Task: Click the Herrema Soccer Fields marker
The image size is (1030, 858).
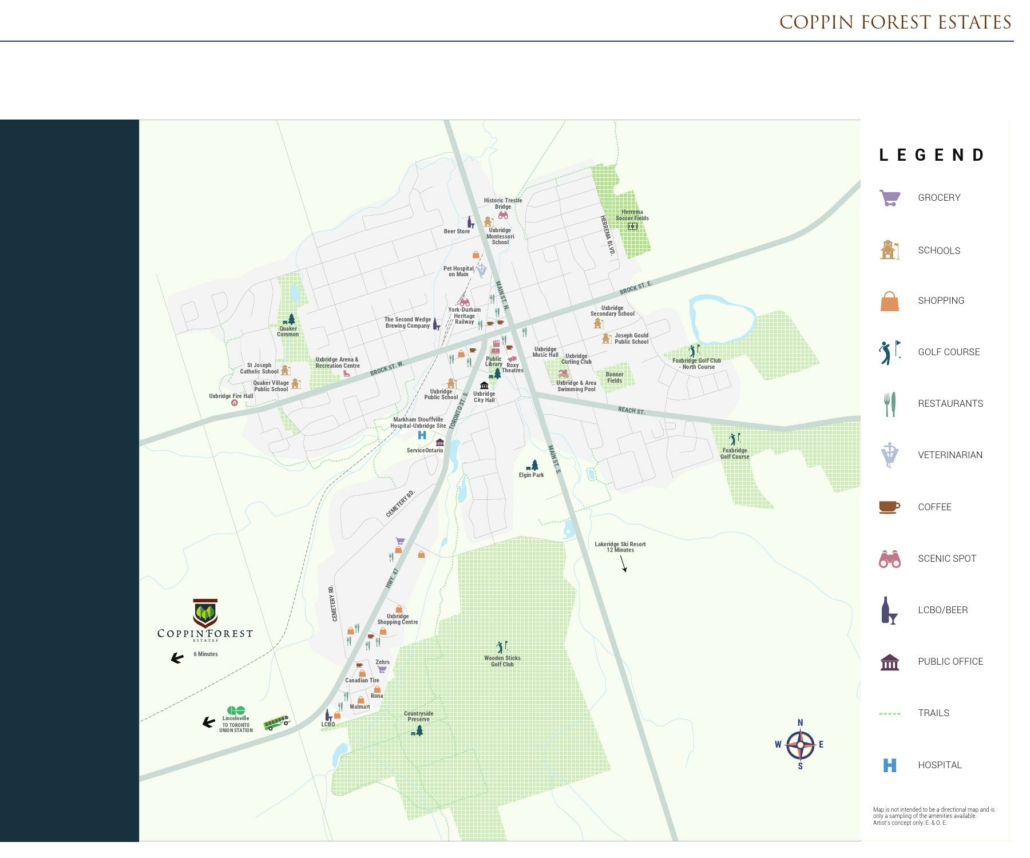Action: [632, 227]
